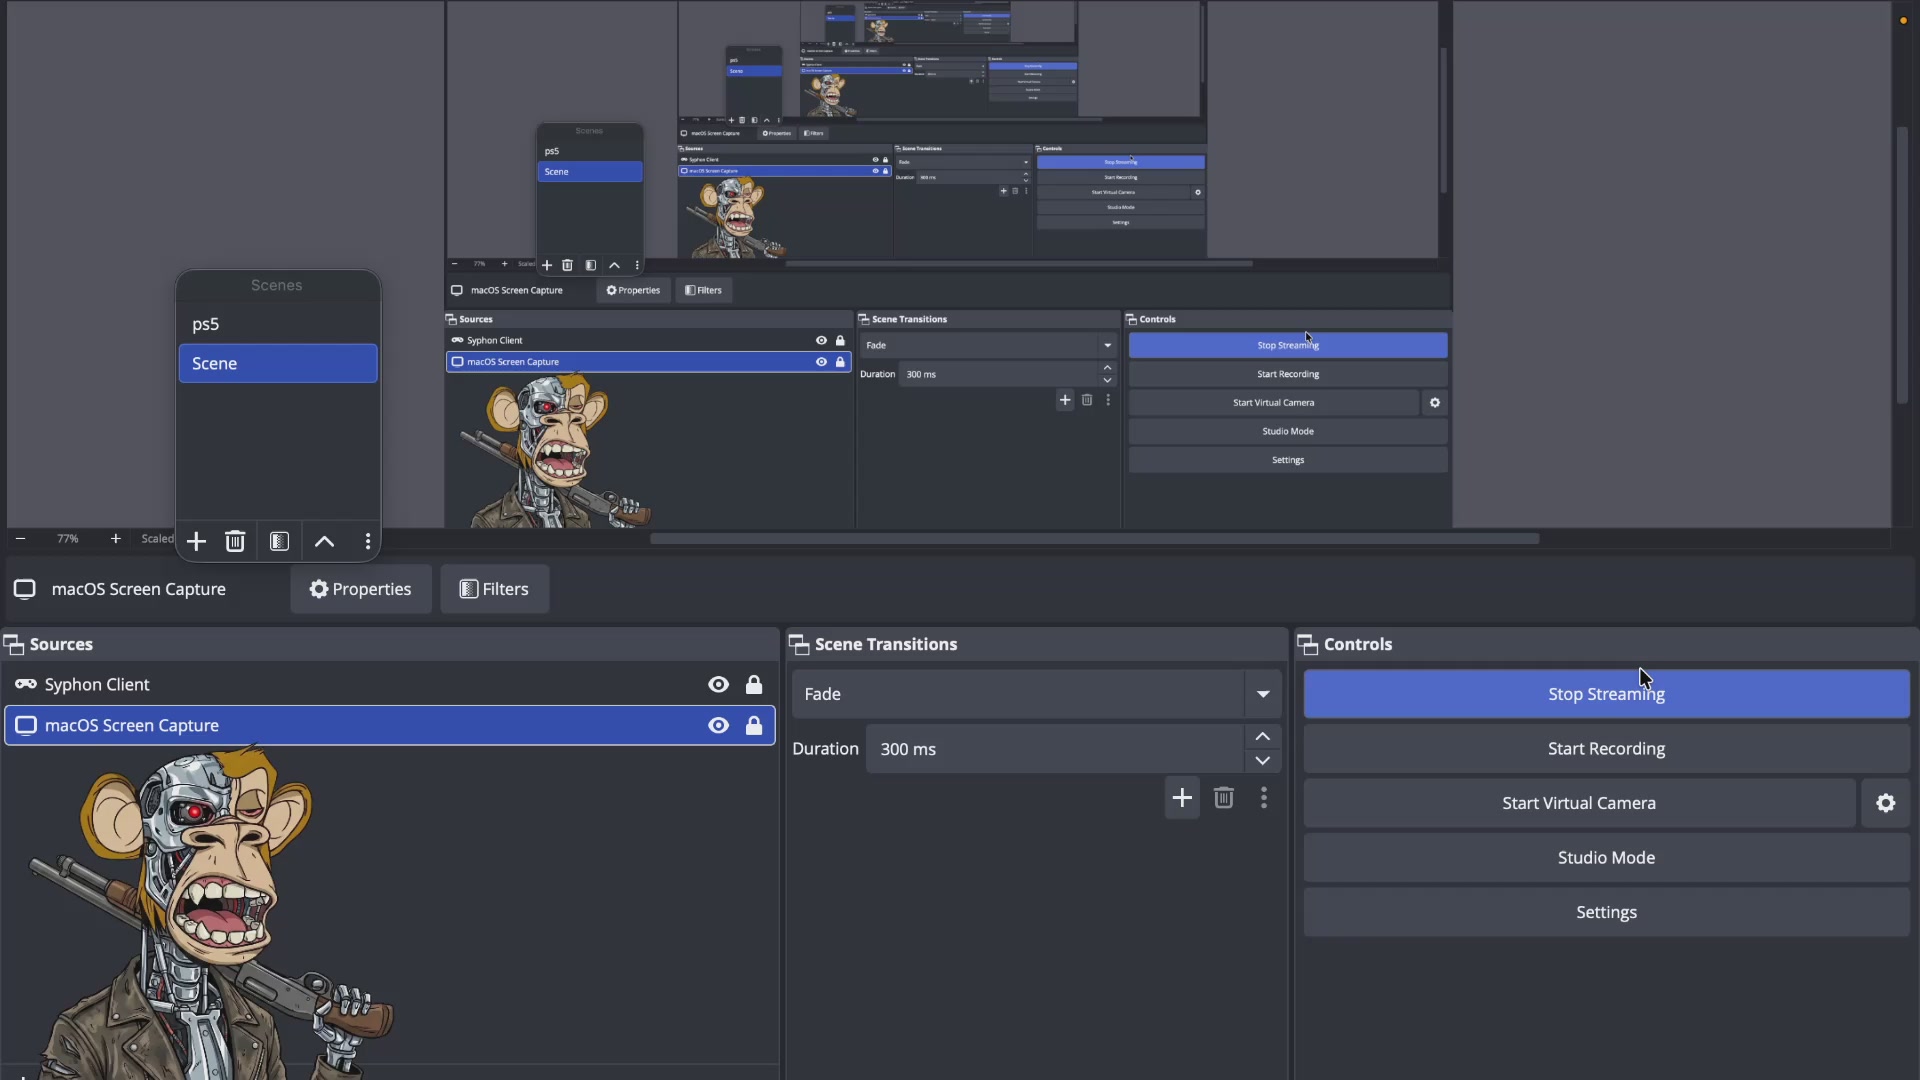Open Virtual Camera gear settings

point(1885,803)
